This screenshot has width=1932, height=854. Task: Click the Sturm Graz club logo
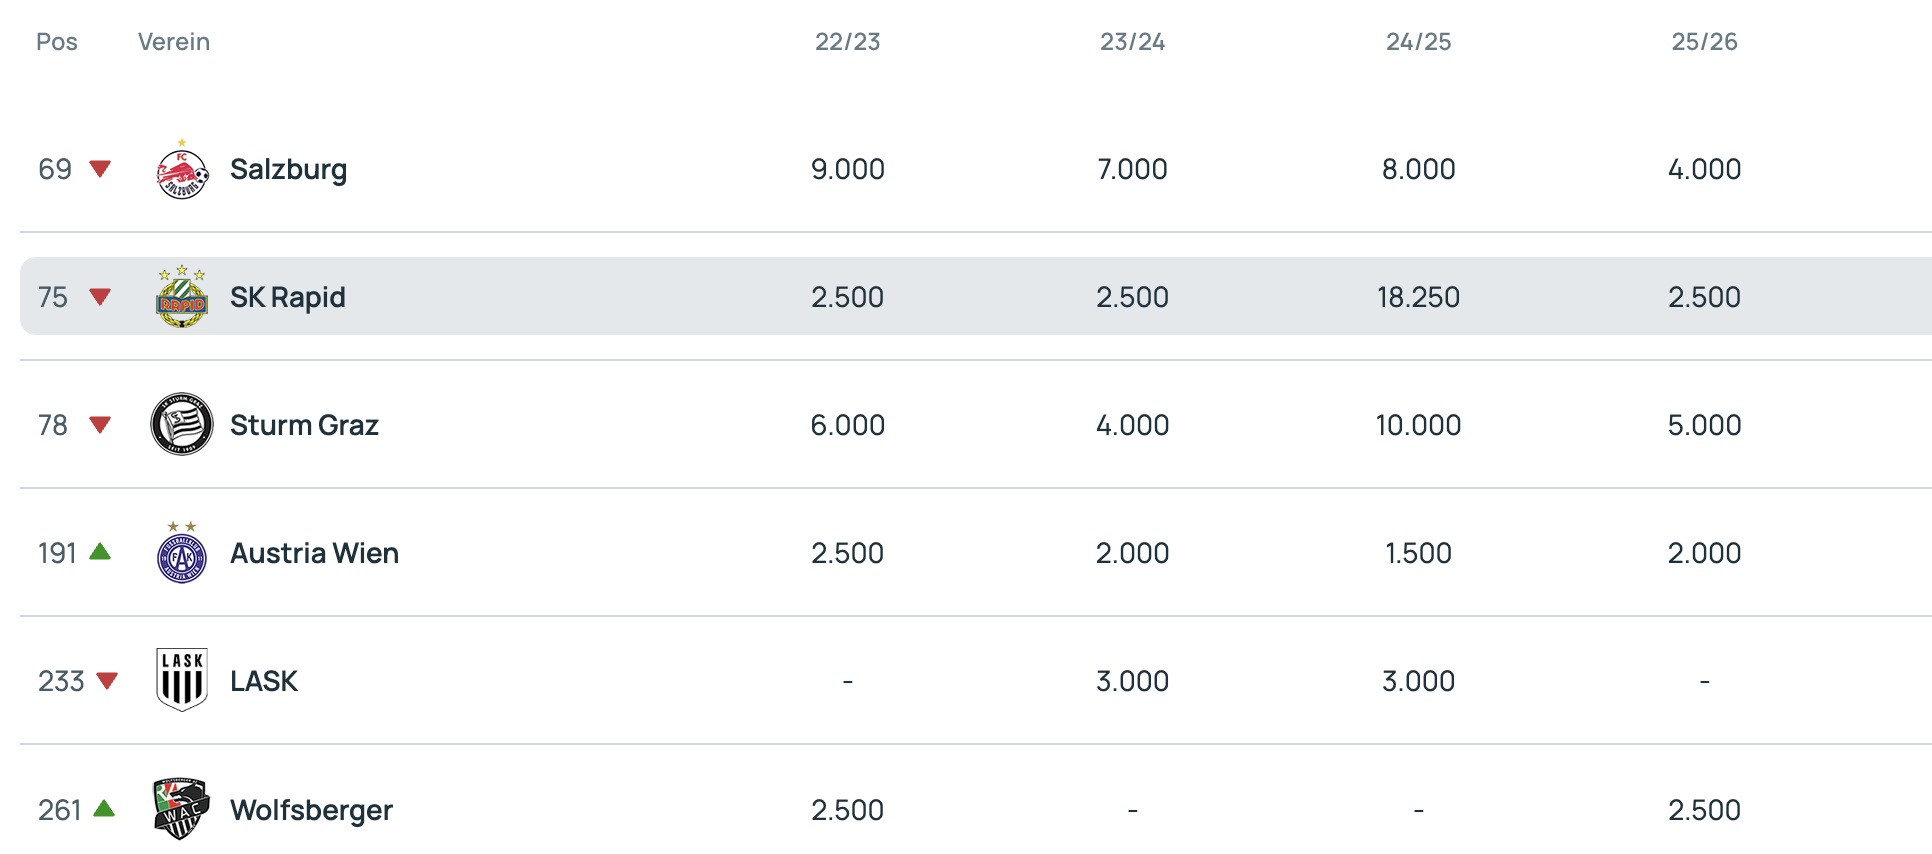pyautogui.click(x=182, y=424)
